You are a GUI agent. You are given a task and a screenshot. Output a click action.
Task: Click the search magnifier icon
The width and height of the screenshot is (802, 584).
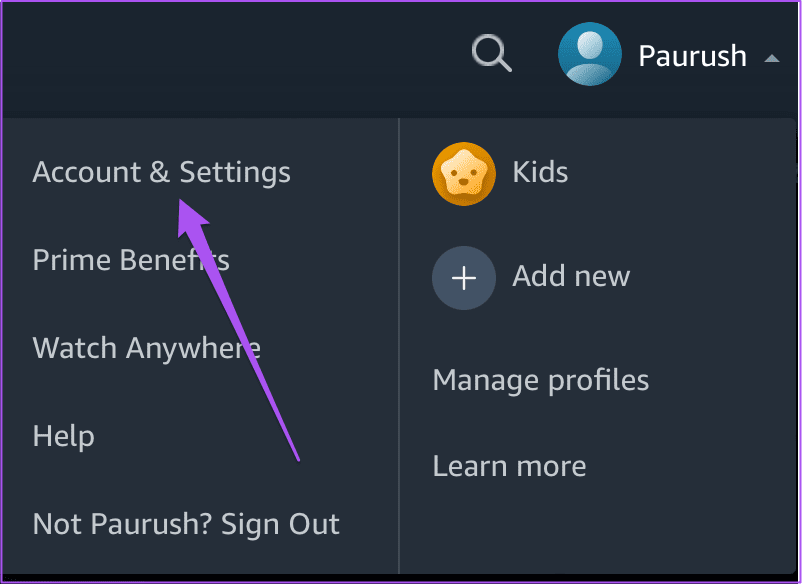click(x=491, y=54)
